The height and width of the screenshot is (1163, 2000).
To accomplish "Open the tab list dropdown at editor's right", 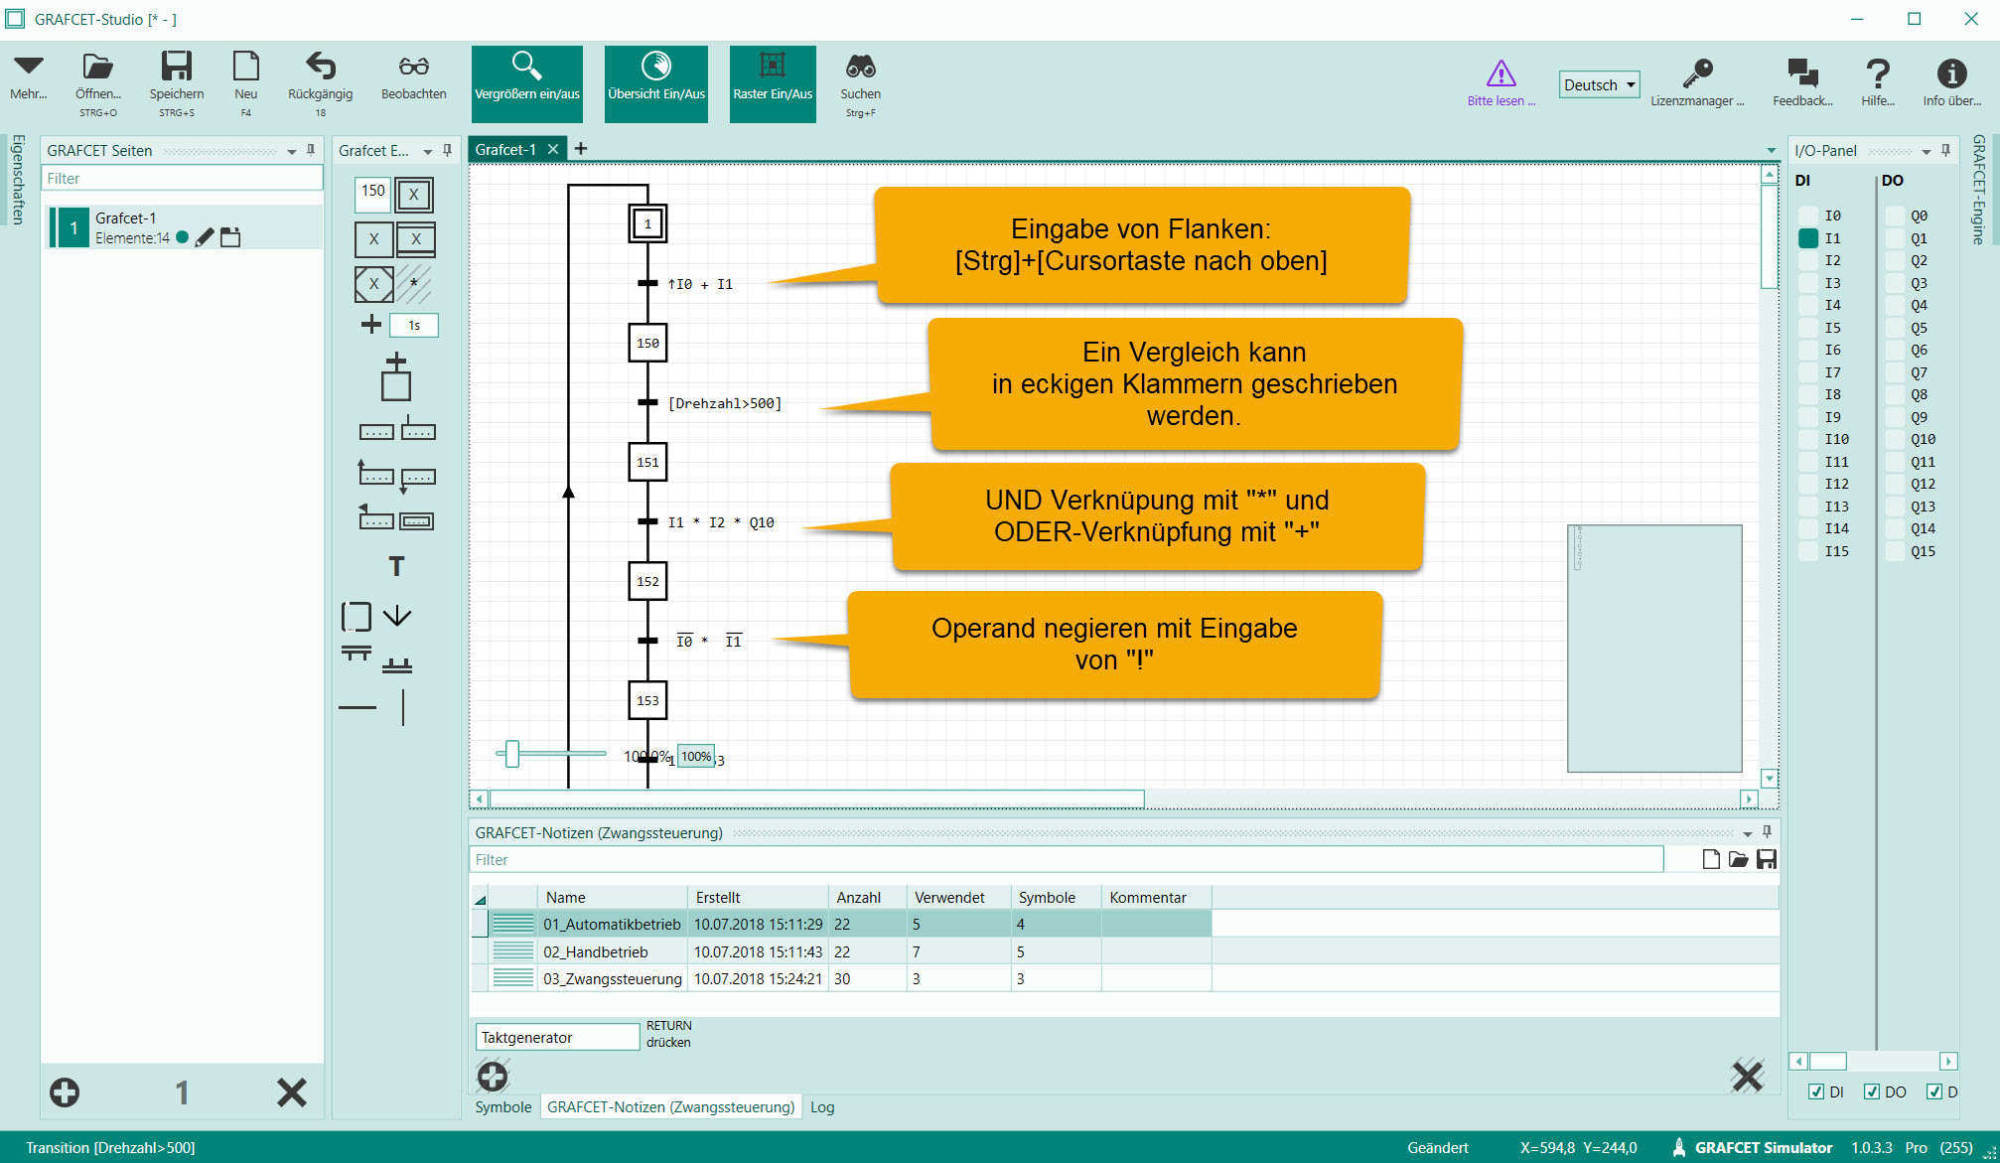I will coord(1771,151).
